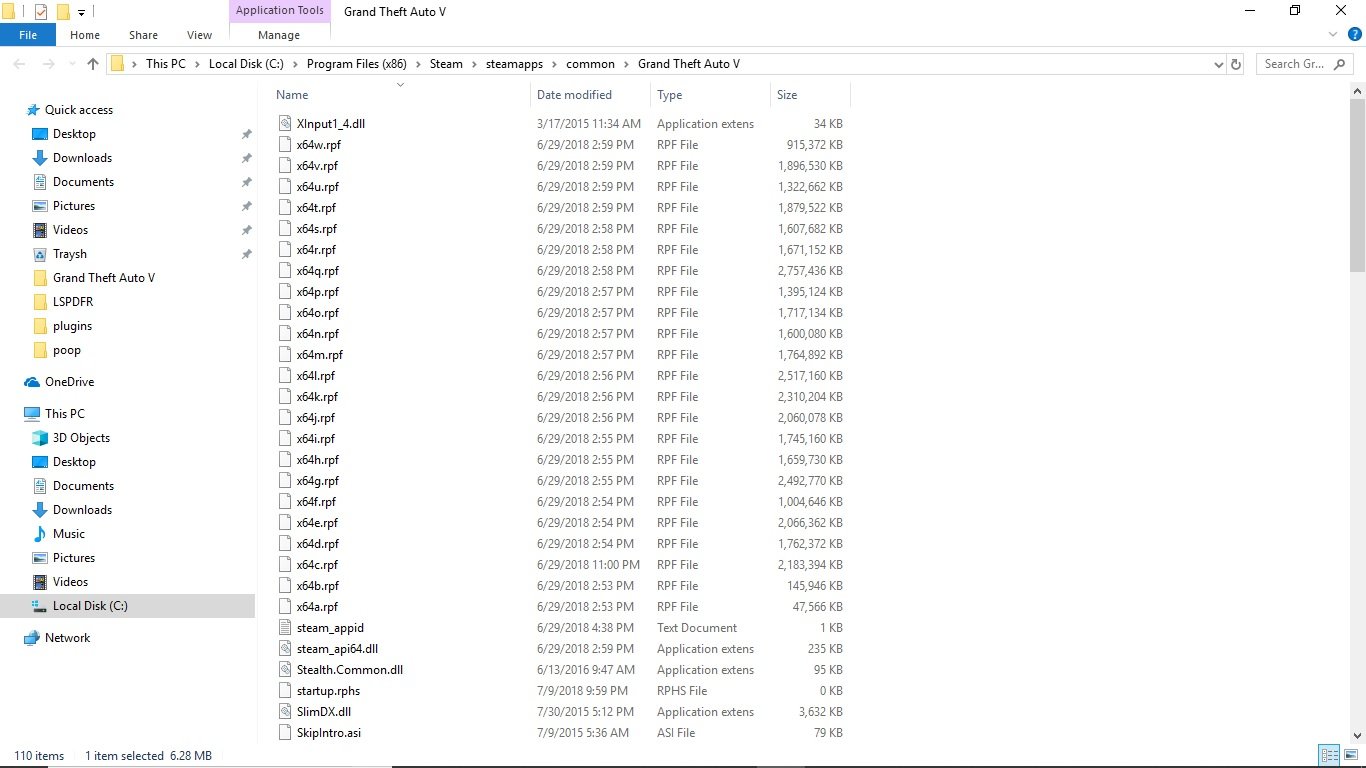Click 'common' in the address breadcrumb
1366x768 pixels.
[590, 64]
